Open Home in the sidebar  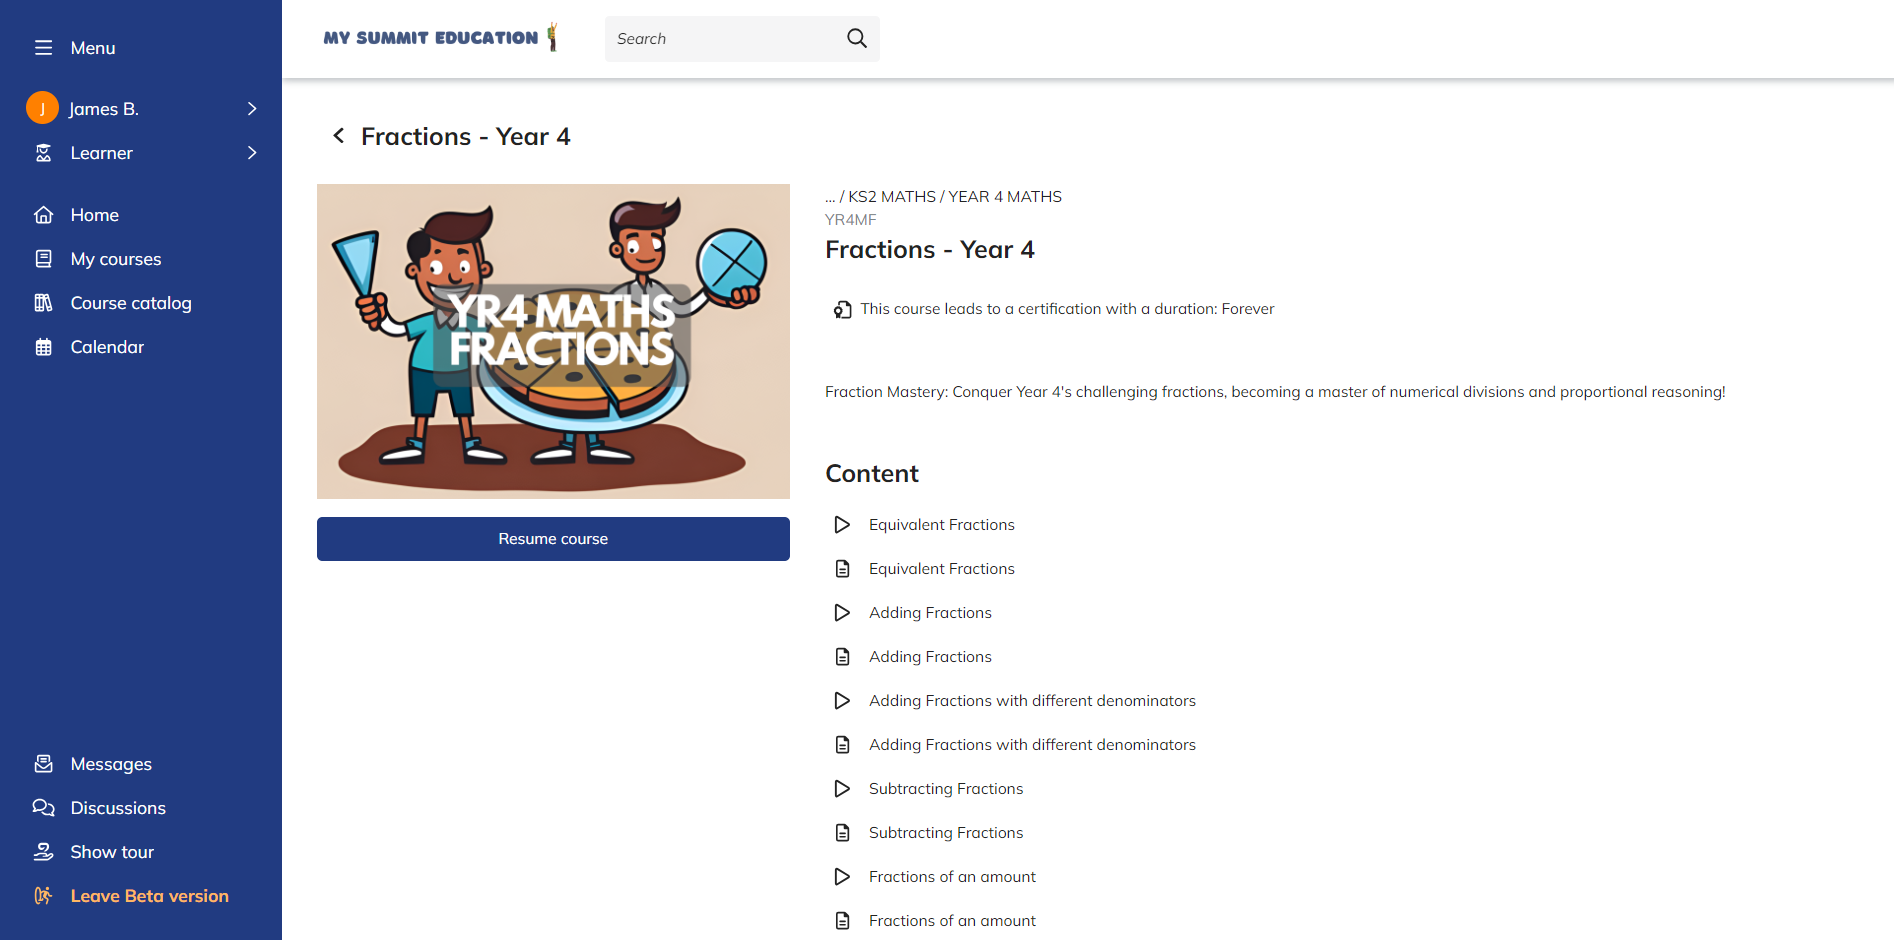pyautogui.click(x=95, y=215)
